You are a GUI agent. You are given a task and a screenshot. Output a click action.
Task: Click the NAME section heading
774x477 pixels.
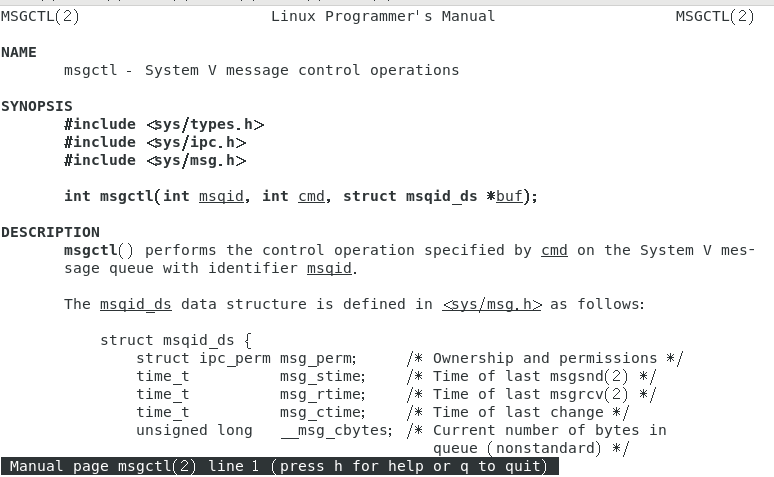pyautogui.click(x=19, y=52)
